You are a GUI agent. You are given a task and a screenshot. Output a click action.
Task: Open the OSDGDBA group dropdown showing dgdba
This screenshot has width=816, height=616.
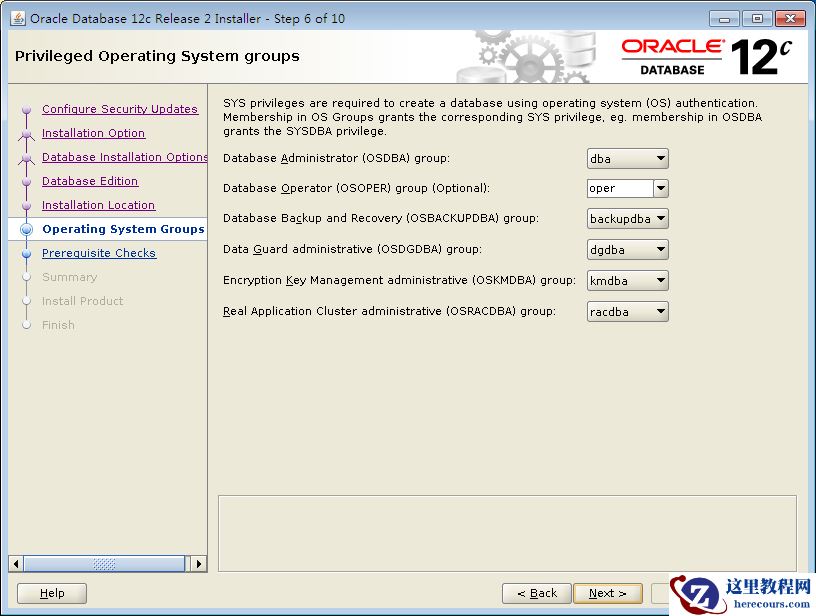pyautogui.click(x=627, y=250)
